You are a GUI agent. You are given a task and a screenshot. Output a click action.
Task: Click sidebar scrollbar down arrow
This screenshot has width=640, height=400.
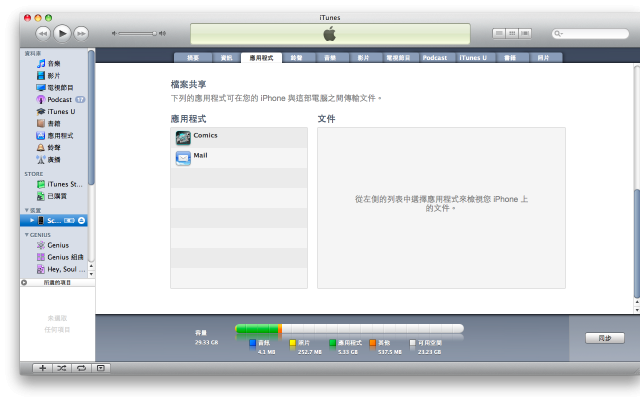pyautogui.click(x=91, y=274)
